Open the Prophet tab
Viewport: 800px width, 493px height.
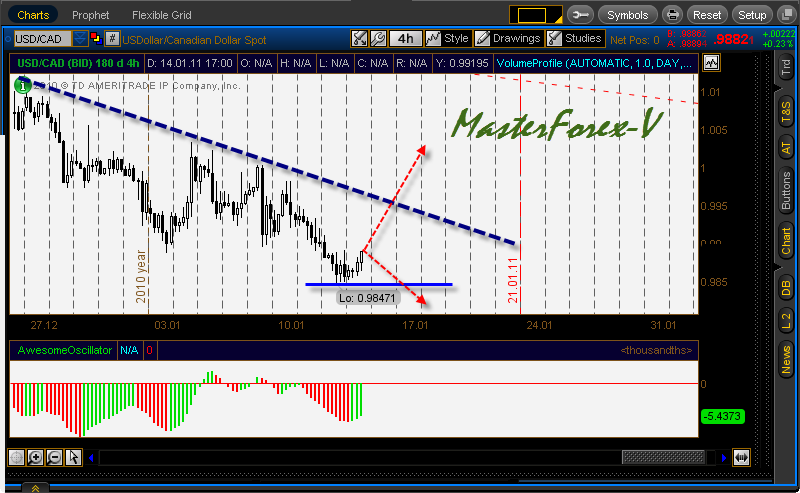pyautogui.click(x=90, y=15)
